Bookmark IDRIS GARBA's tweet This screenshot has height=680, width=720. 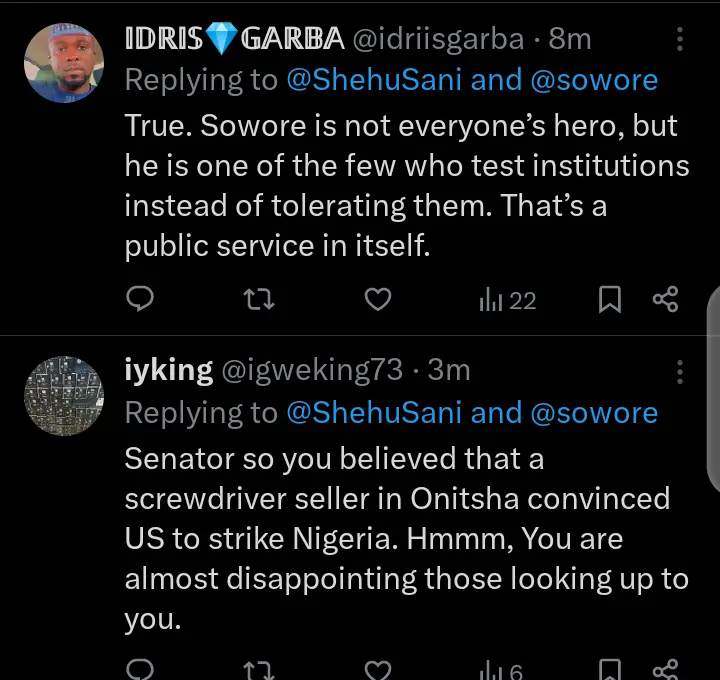point(609,298)
